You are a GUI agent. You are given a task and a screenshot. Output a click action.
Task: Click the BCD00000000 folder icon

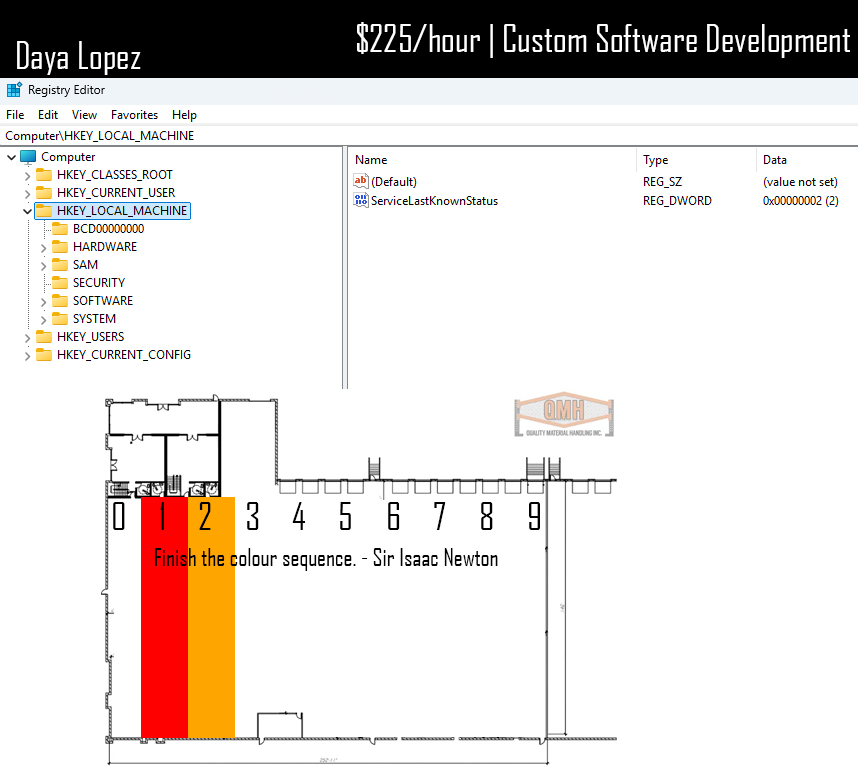click(60, 229)
